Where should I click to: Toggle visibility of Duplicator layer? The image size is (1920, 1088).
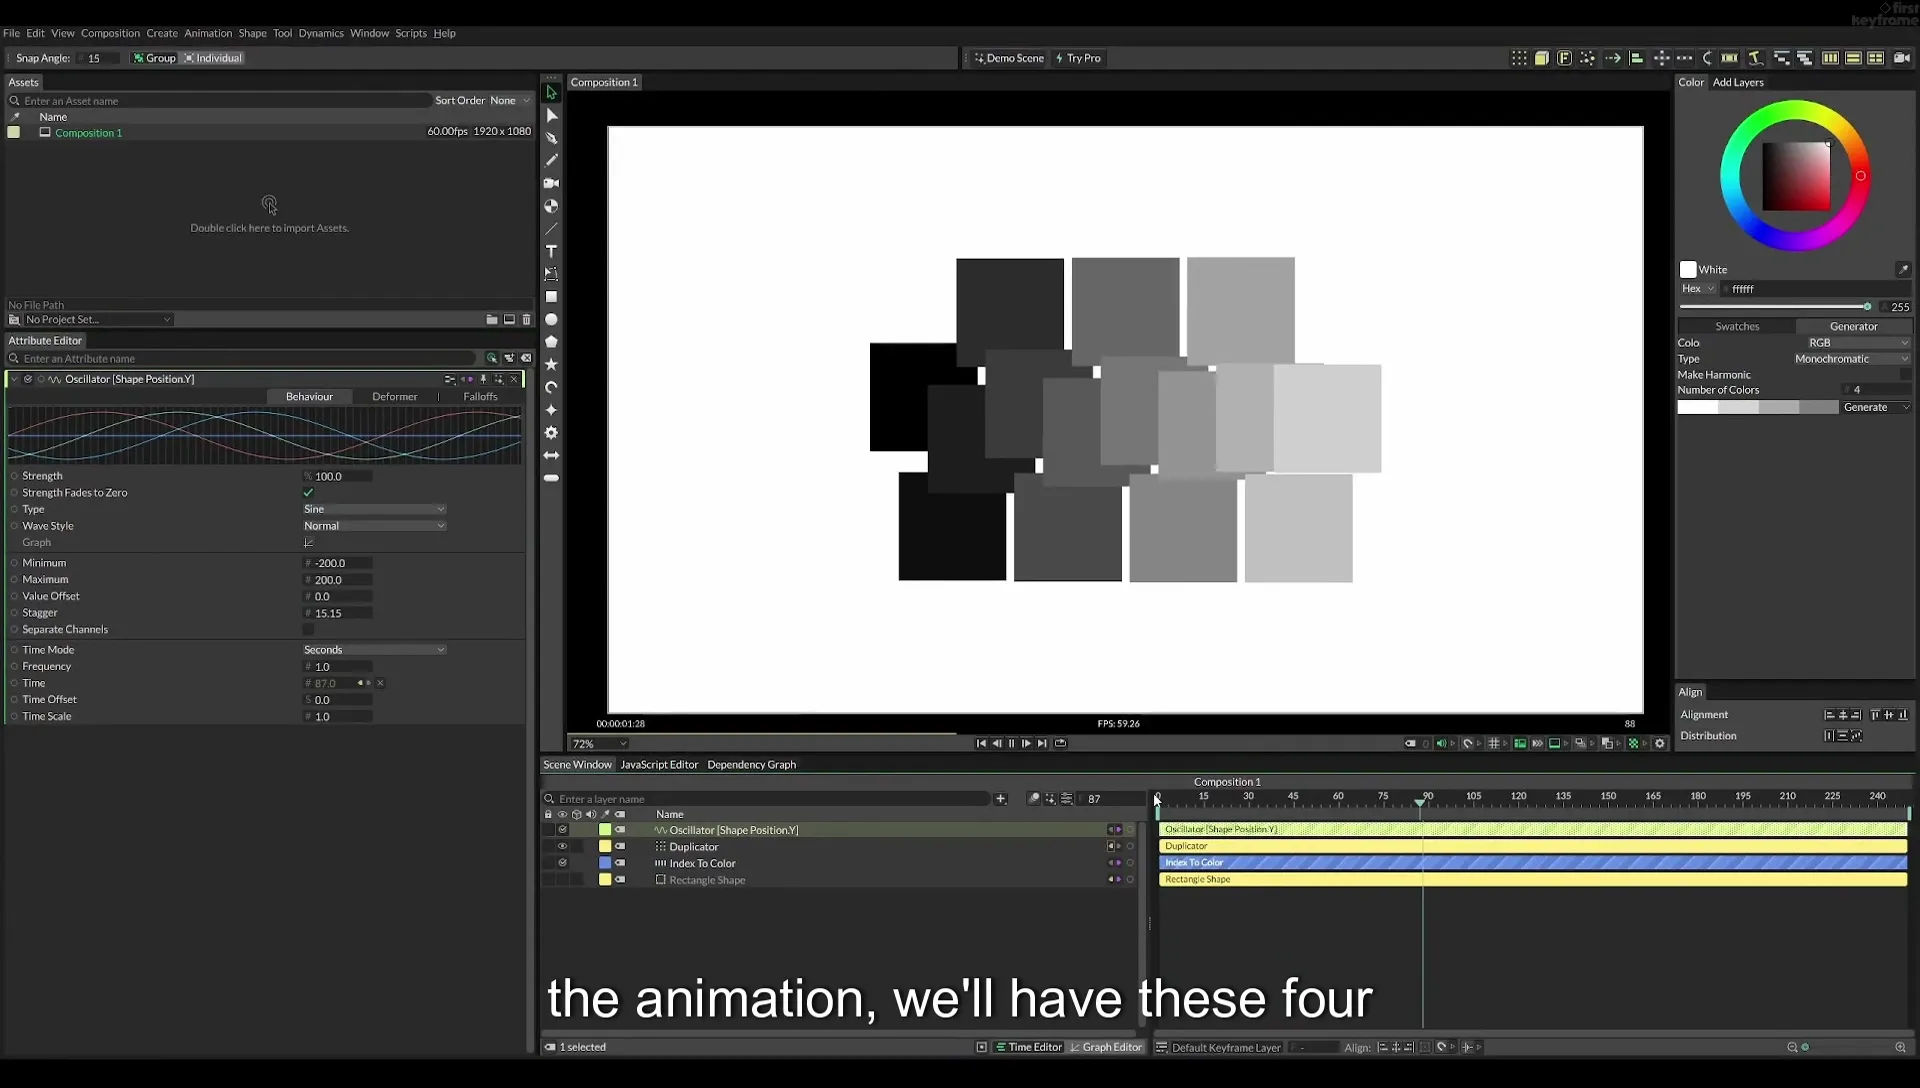tap(562, 846)
